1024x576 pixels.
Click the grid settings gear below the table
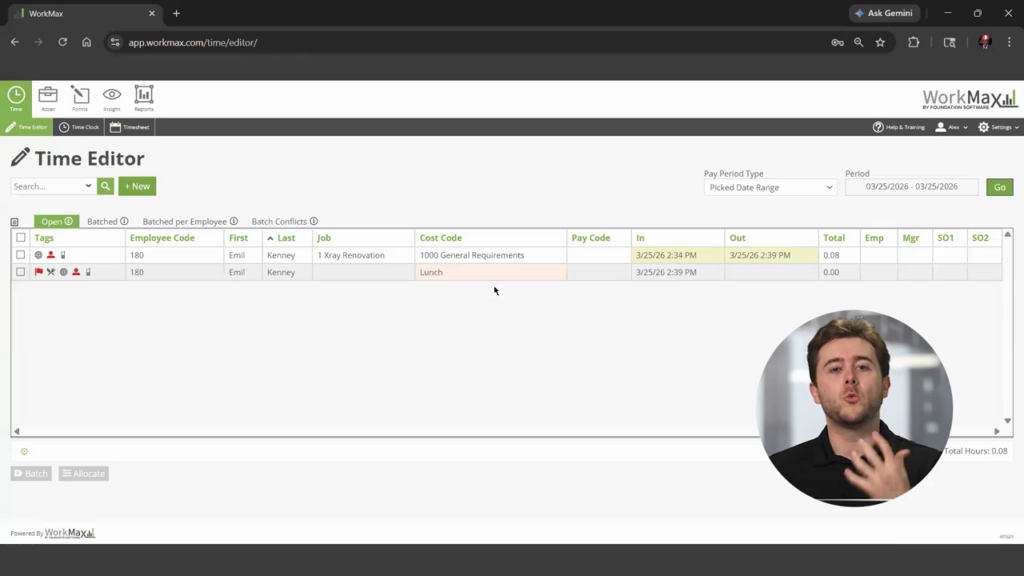24,452
